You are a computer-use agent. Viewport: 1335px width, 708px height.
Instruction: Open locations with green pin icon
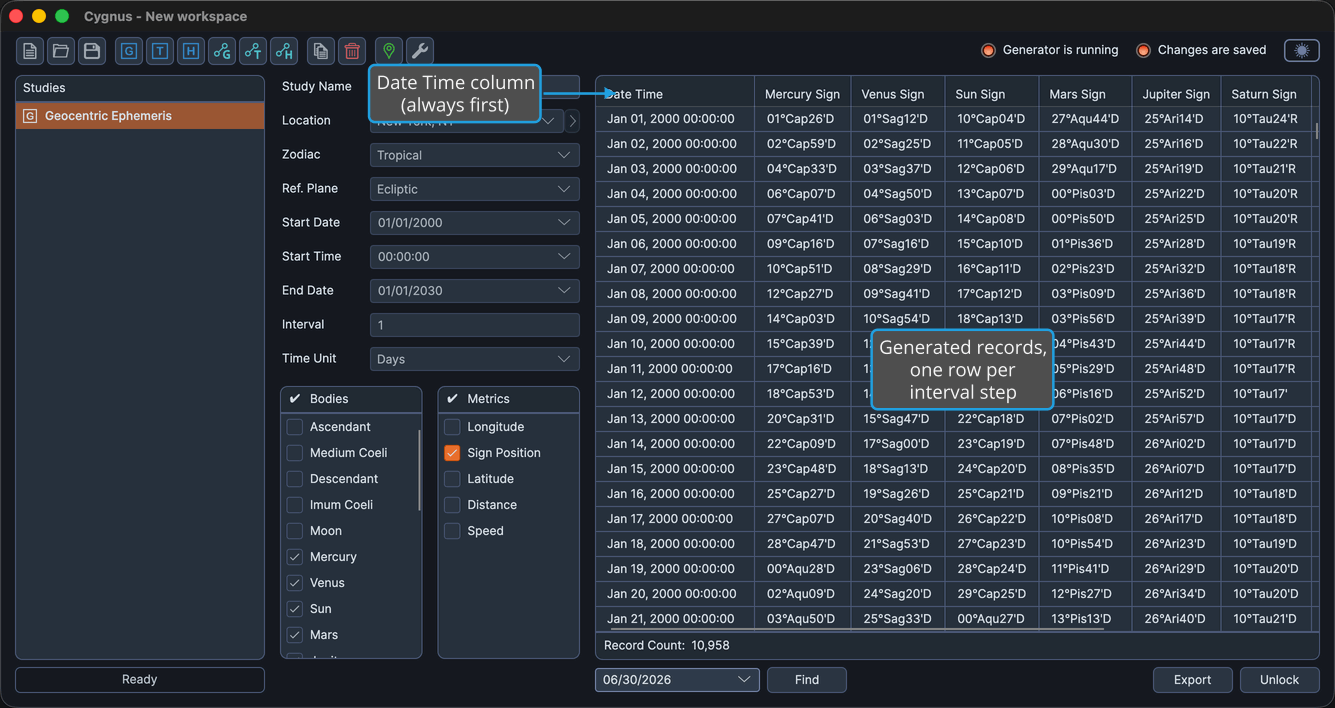tap(389, 51)
